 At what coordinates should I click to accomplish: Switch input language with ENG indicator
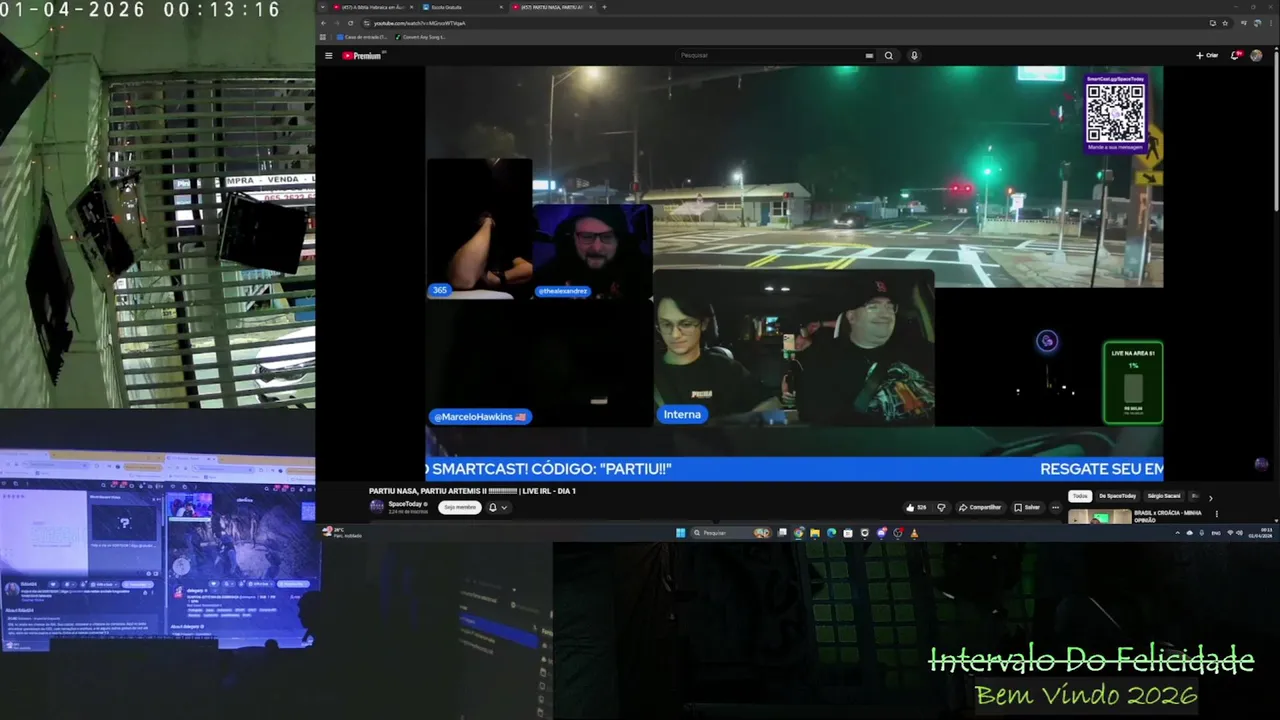coord(1216,533)
